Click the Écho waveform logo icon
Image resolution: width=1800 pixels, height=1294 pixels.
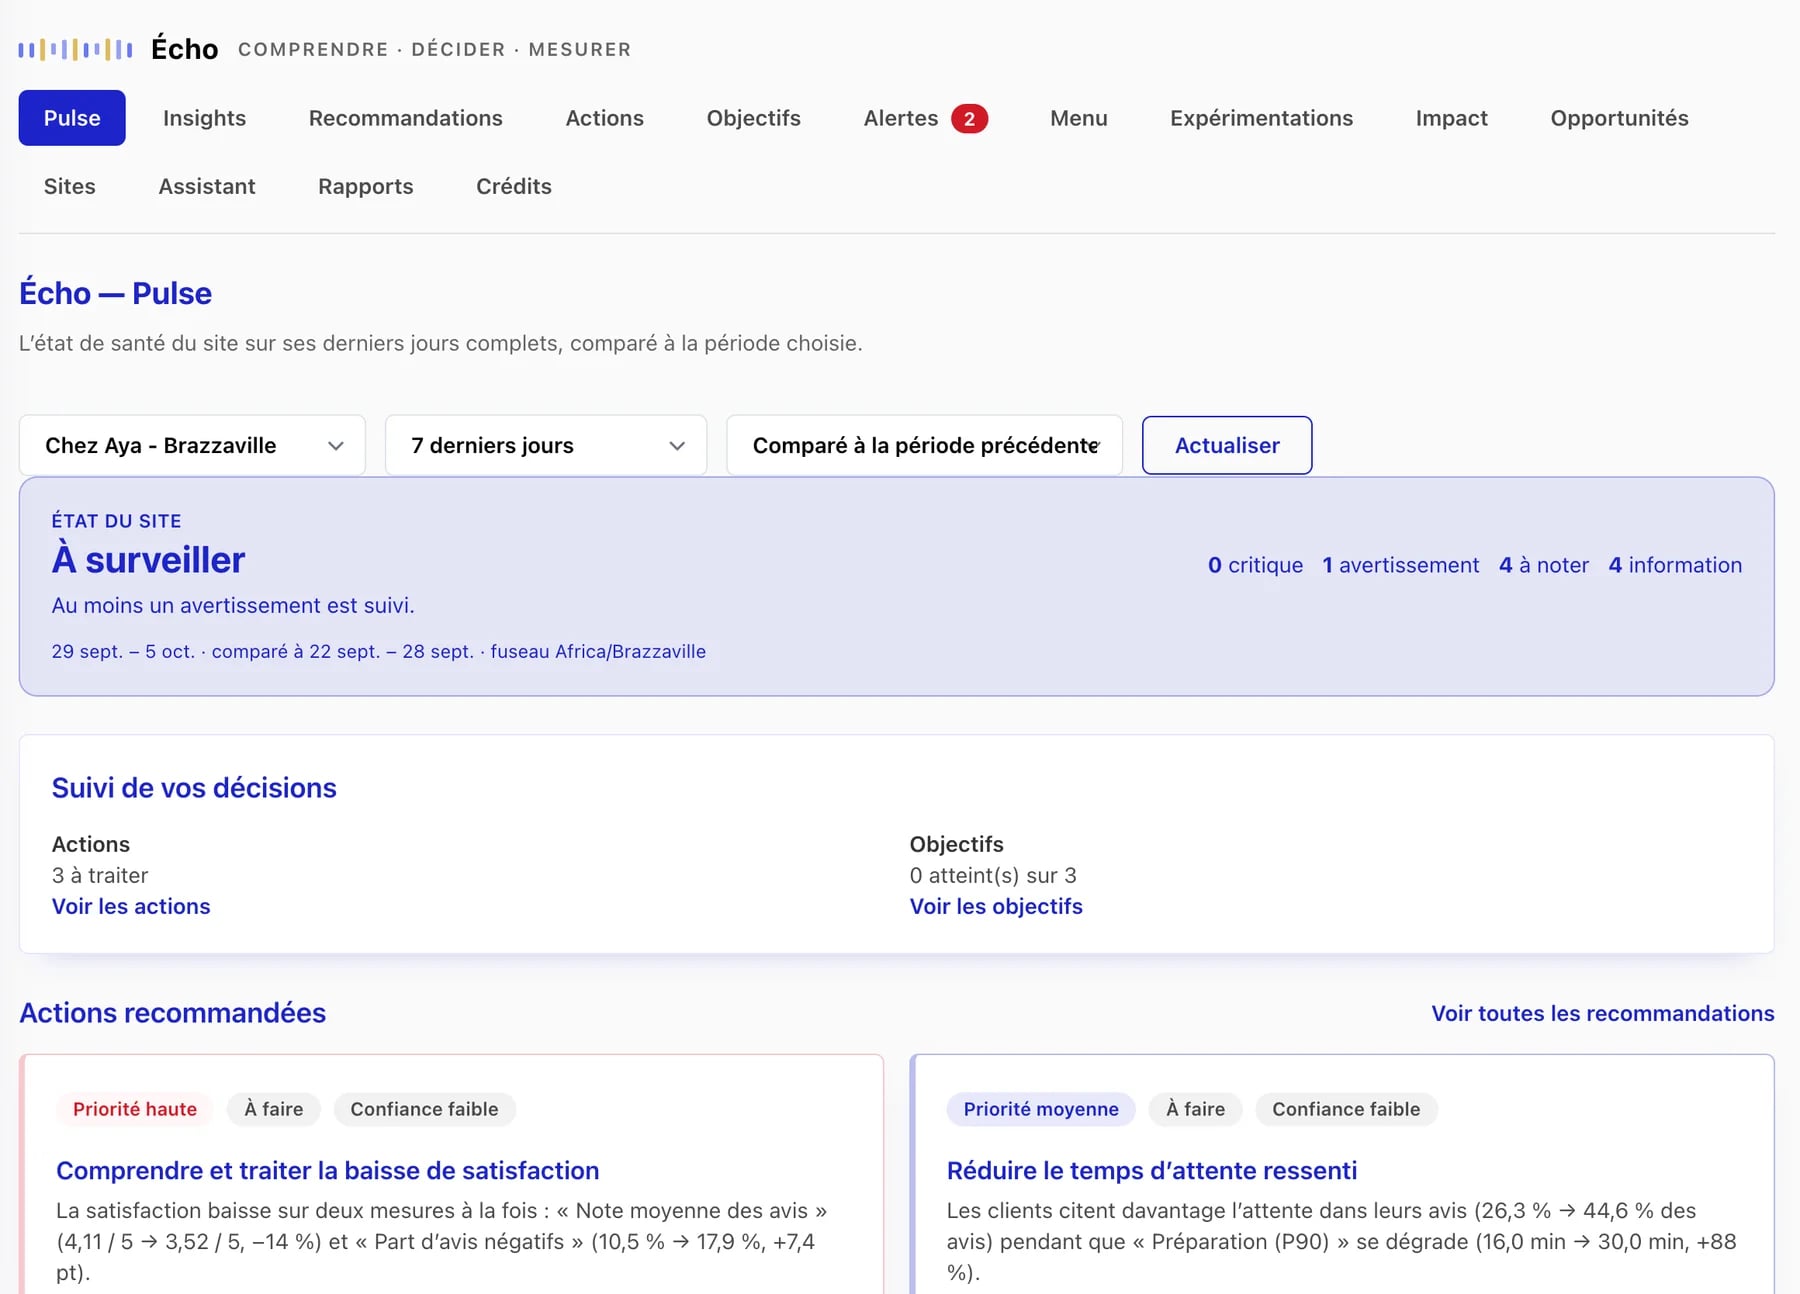pos(75,49)
